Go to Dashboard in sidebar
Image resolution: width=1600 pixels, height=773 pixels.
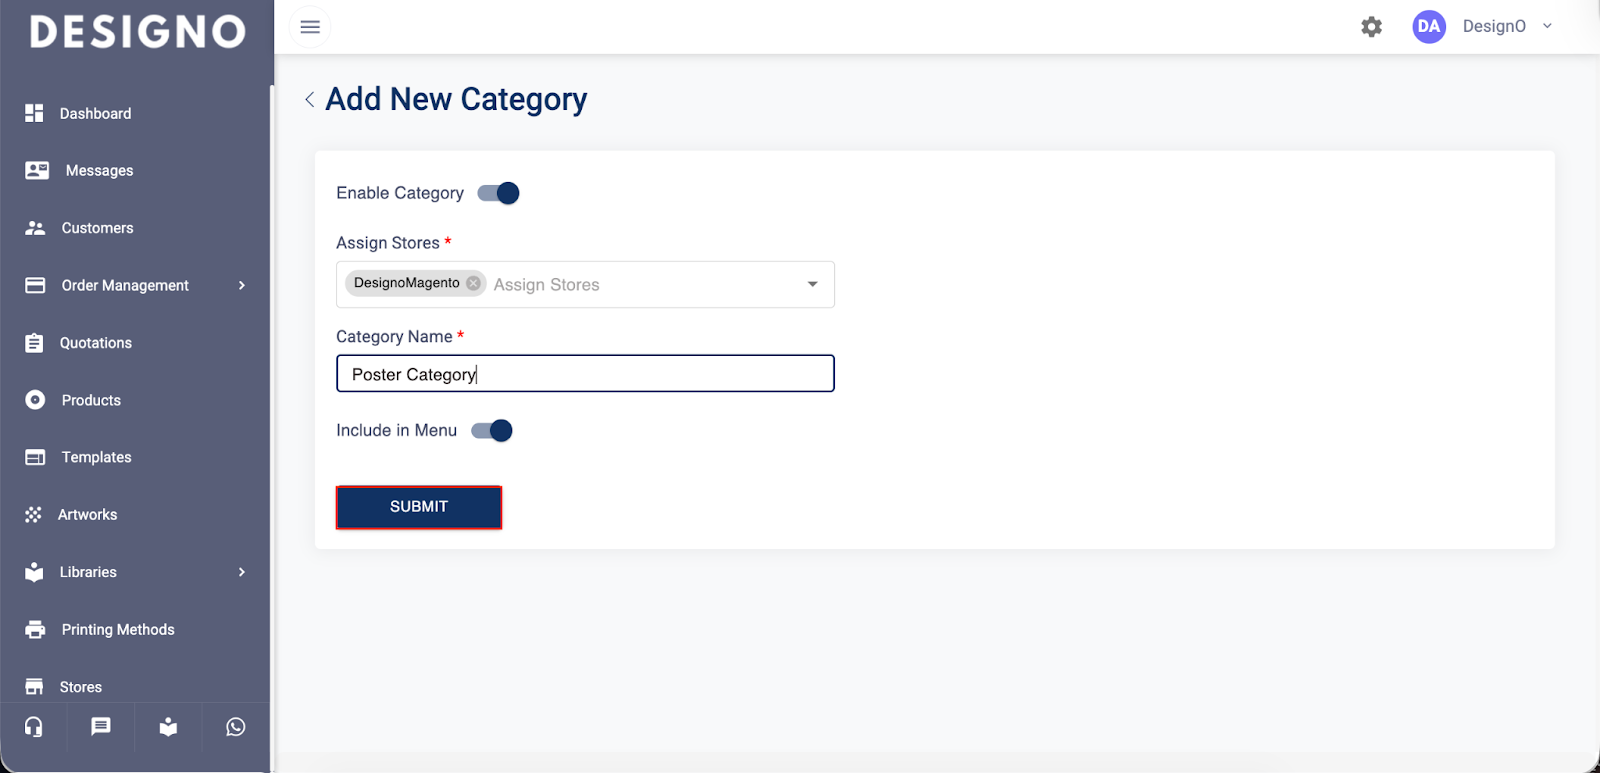[95, 114]
